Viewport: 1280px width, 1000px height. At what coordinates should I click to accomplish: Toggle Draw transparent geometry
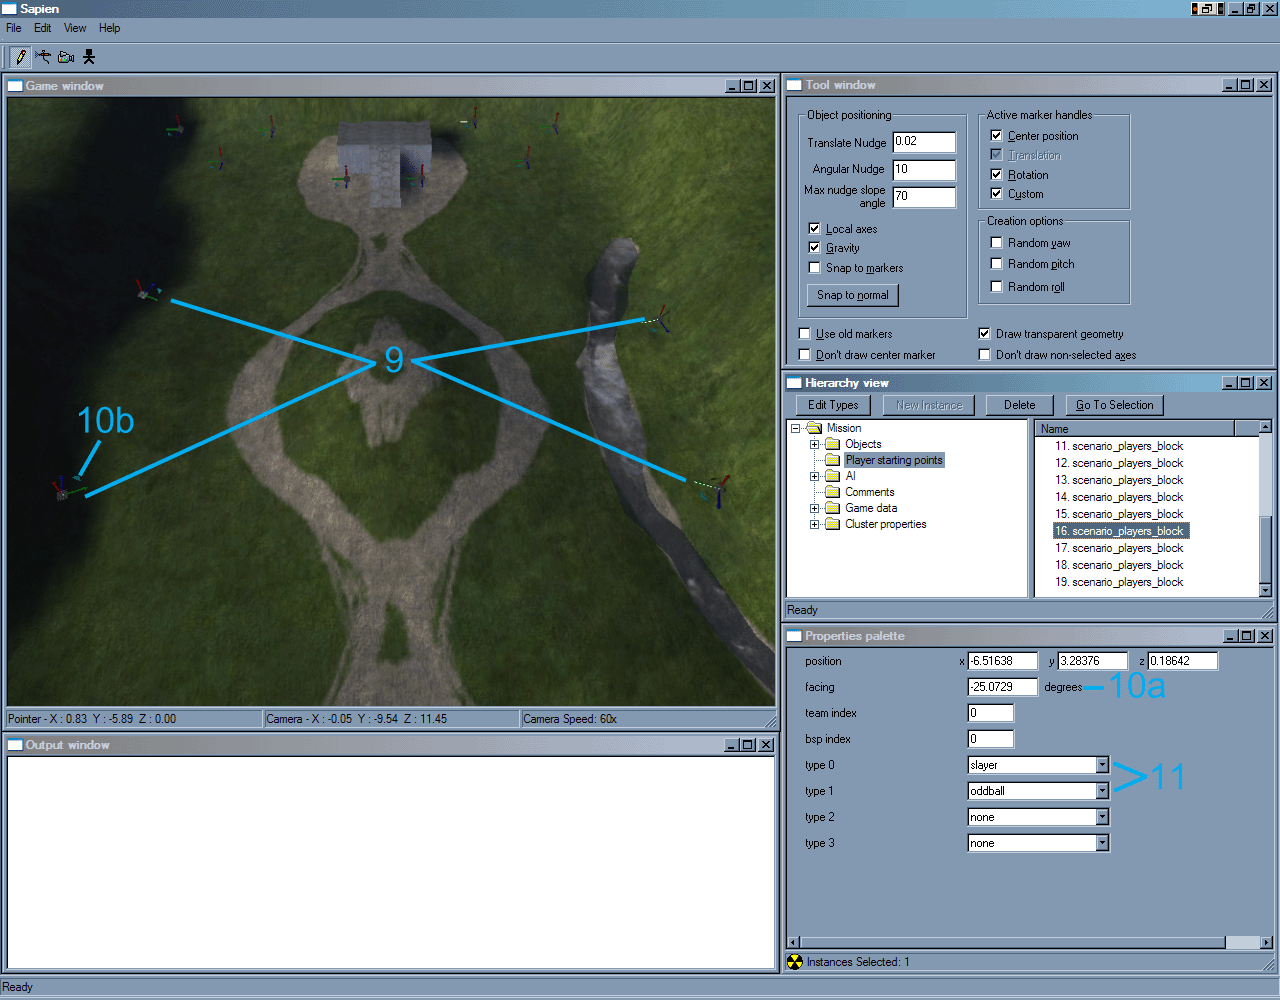tap(984, 333)
